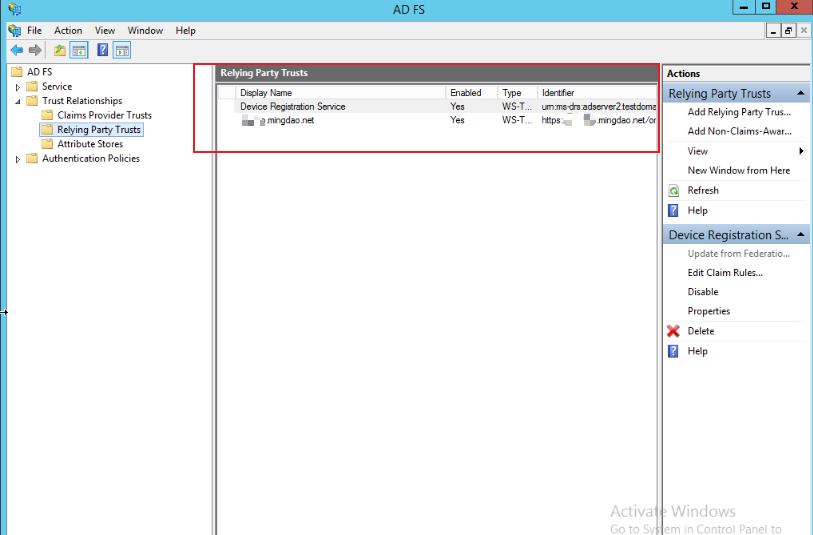Click the Forward arrow toolbar icon
The width and height of the screenshot is (813, 535).
tap(35, 50)
